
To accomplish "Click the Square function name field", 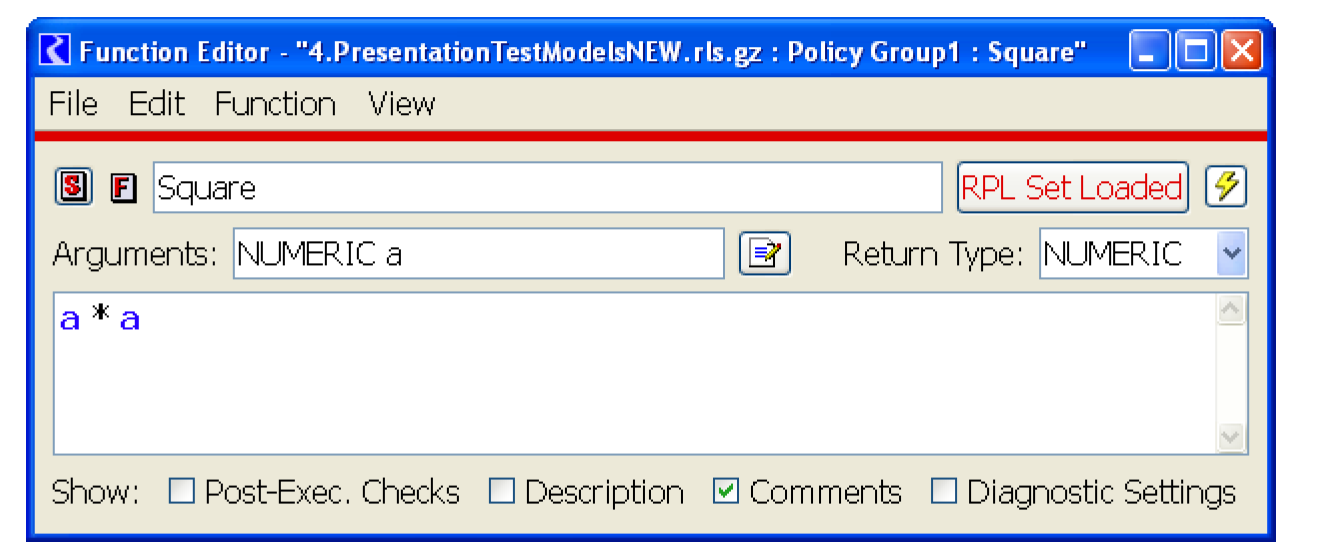I will 547,188.
